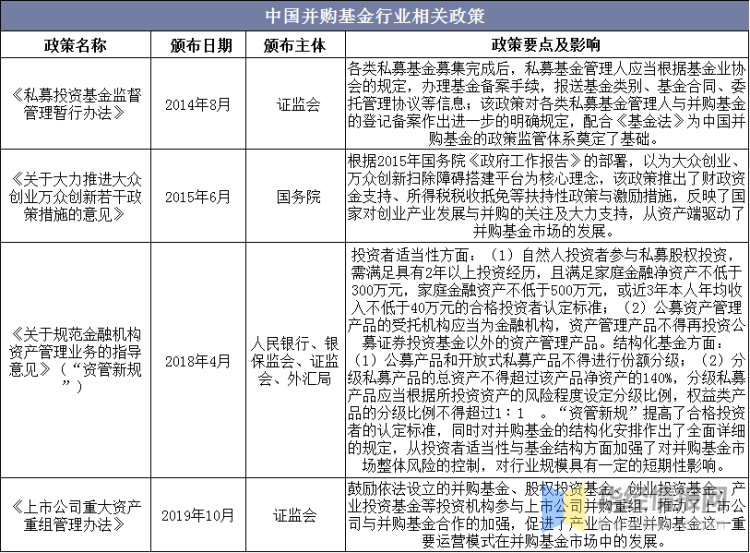Select the 颁布主体 column header

tap(295, 45)
